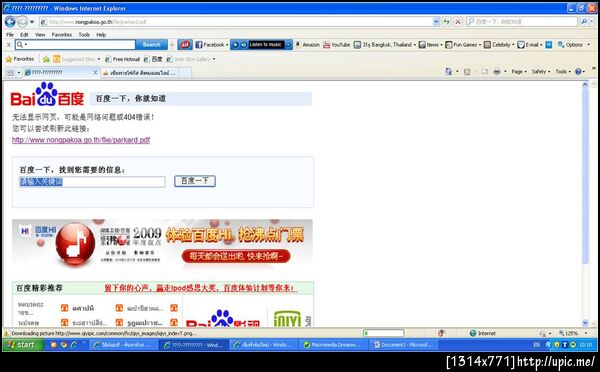Viewport: 600px width, 372px height.
Task: Click the Baidu Hi 2009 banner ad
Action: (x=162, y=243)
